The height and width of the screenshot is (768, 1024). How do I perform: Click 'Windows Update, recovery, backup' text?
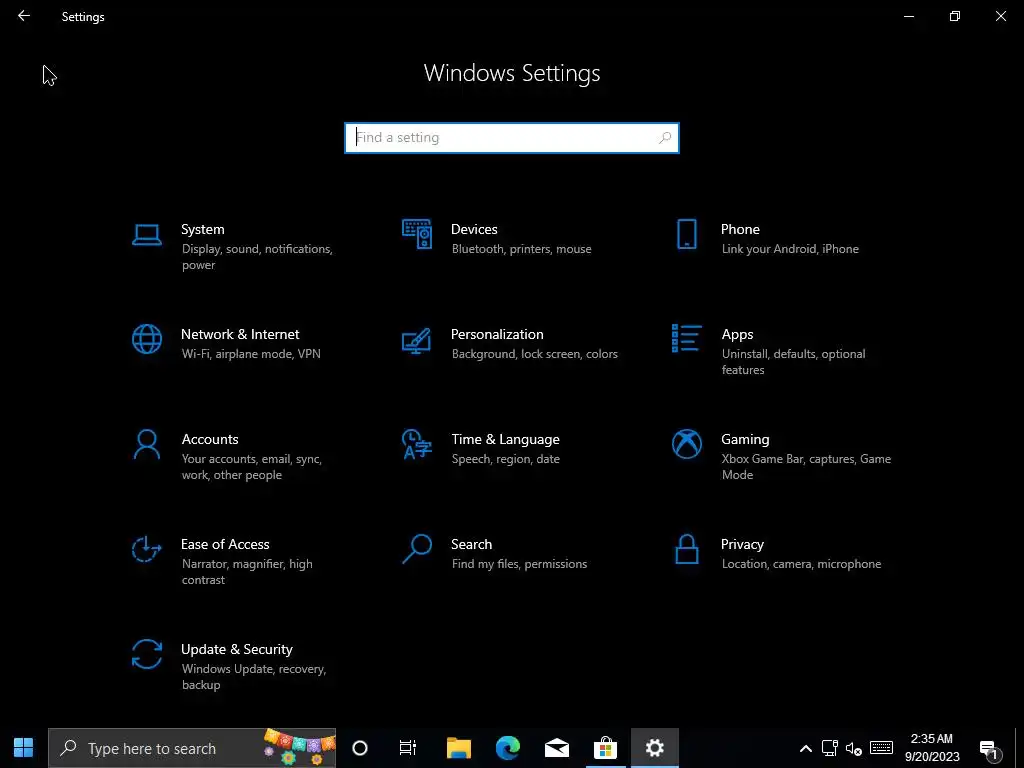[x=253, y=677]
